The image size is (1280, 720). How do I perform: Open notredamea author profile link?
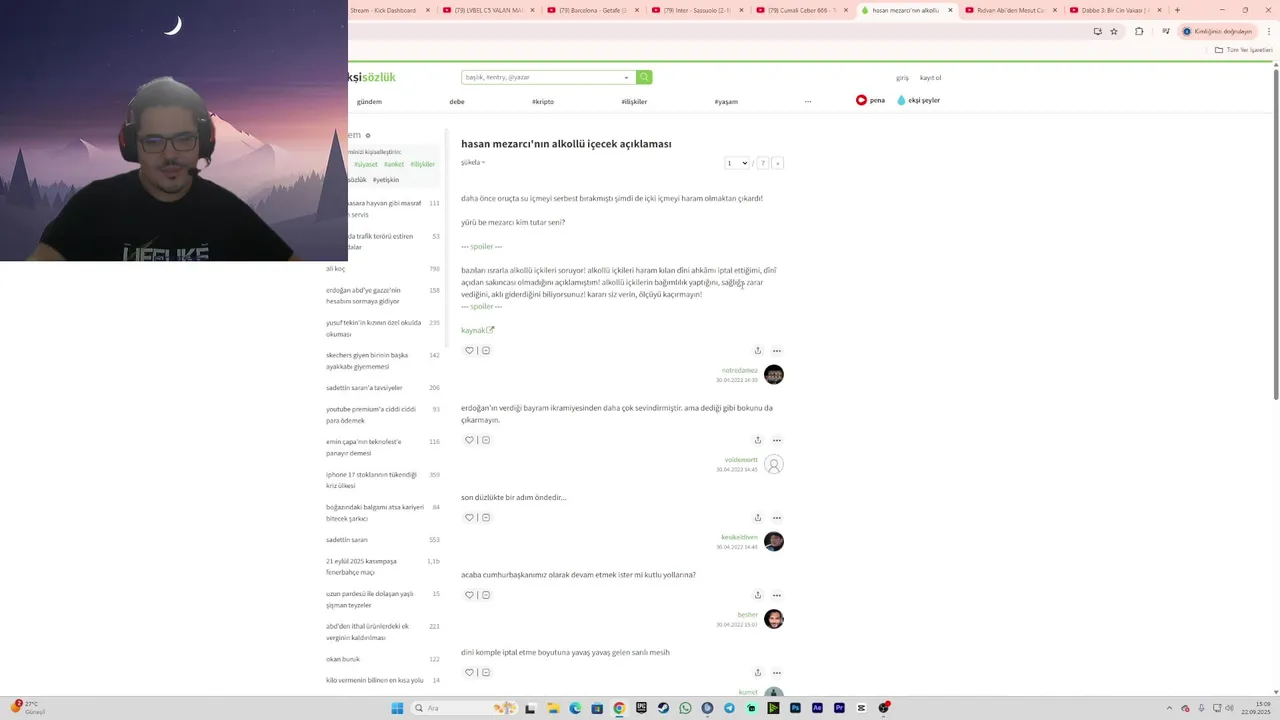740,370
